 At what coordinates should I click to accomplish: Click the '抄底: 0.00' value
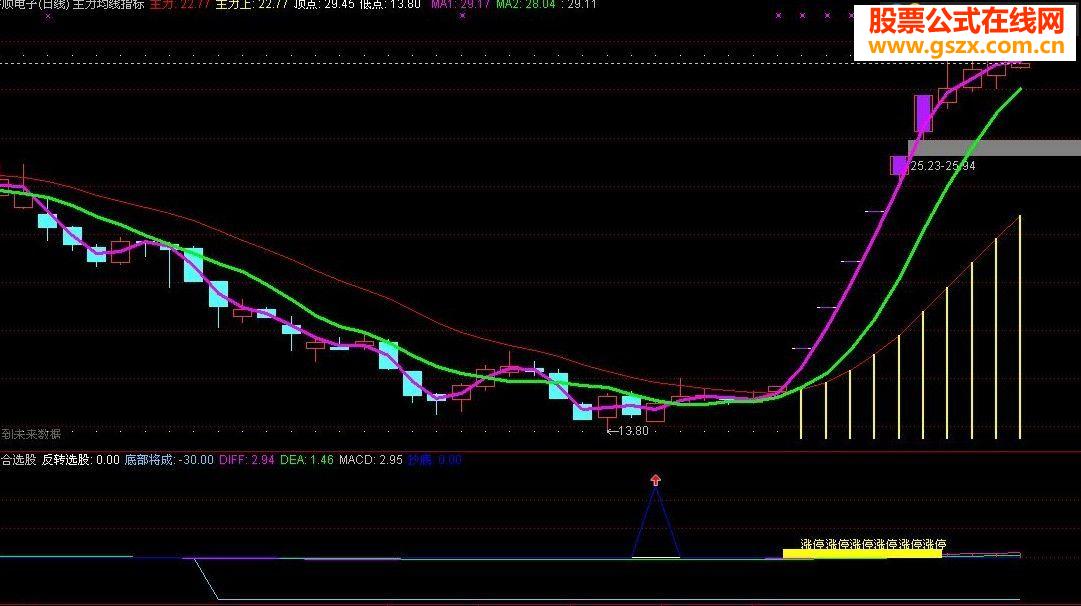[x=434, y=460]
